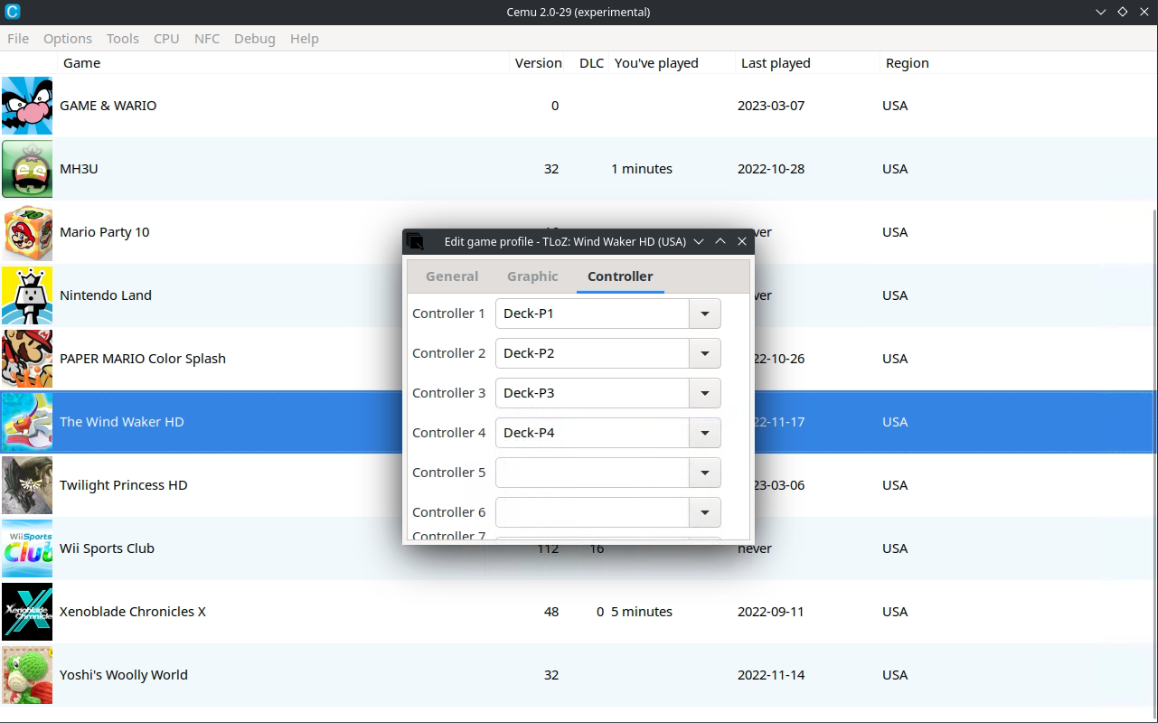Click the Edit game profile dialog window icon
The image size is (1158, 723).
coord(416,241)
